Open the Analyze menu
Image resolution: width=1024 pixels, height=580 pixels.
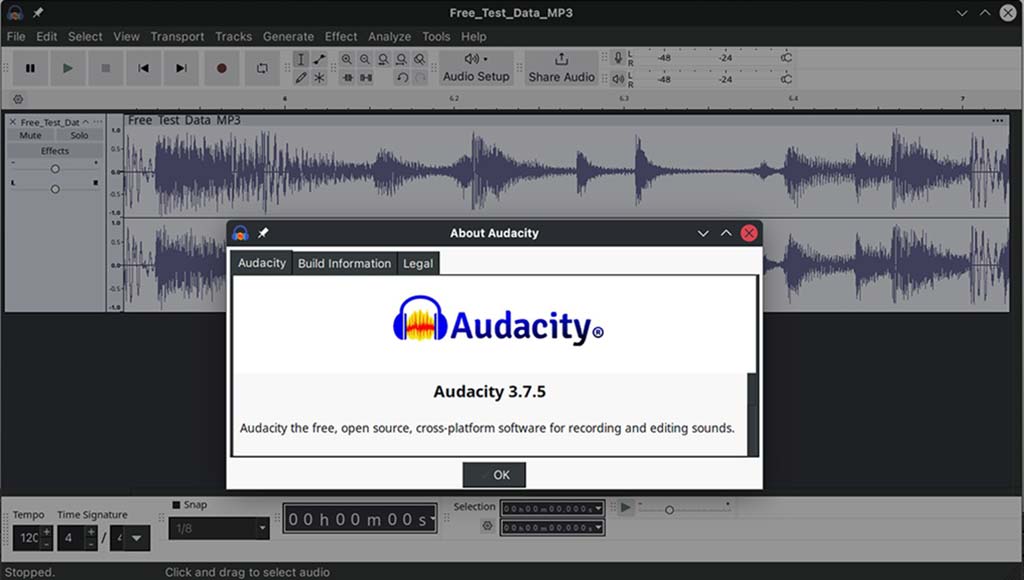[x=389, y=37]
